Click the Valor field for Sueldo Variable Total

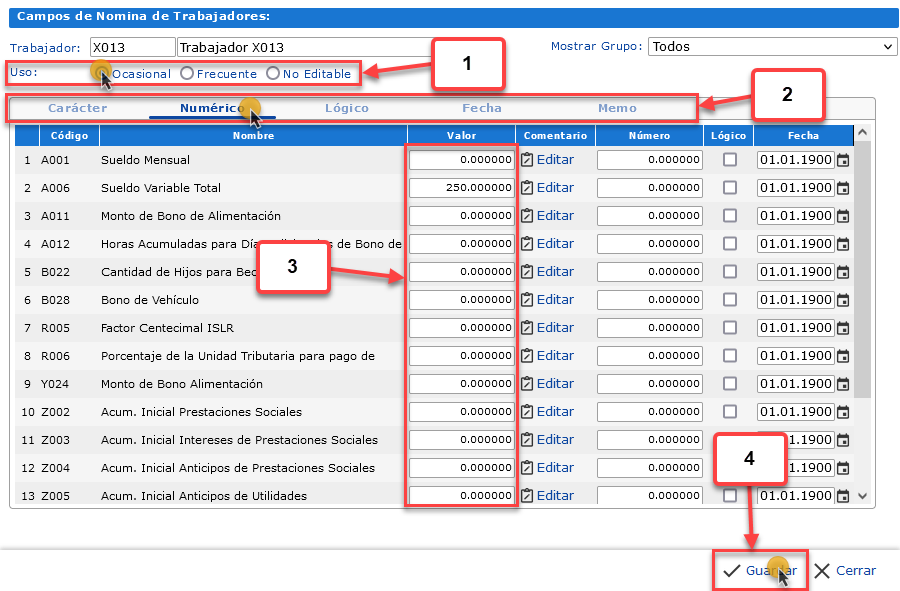[461, 188]
